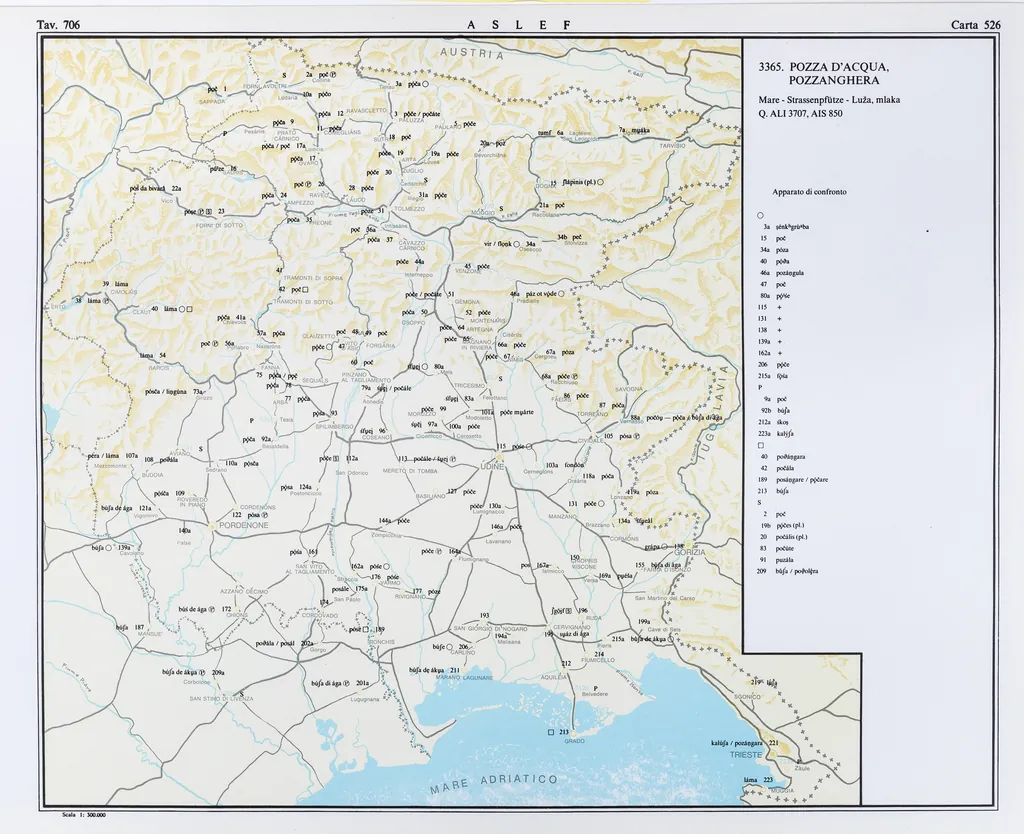
Task: Click the circle symbol in the legend
Action: 761,216
